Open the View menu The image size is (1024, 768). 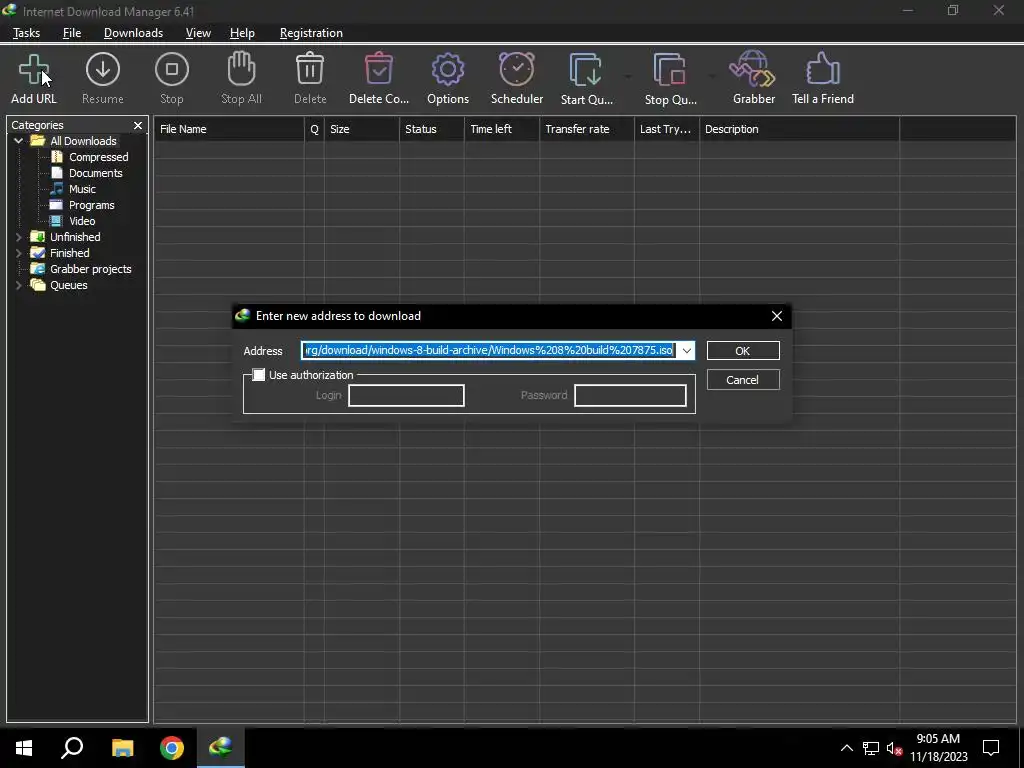click(x=198, y=33)
